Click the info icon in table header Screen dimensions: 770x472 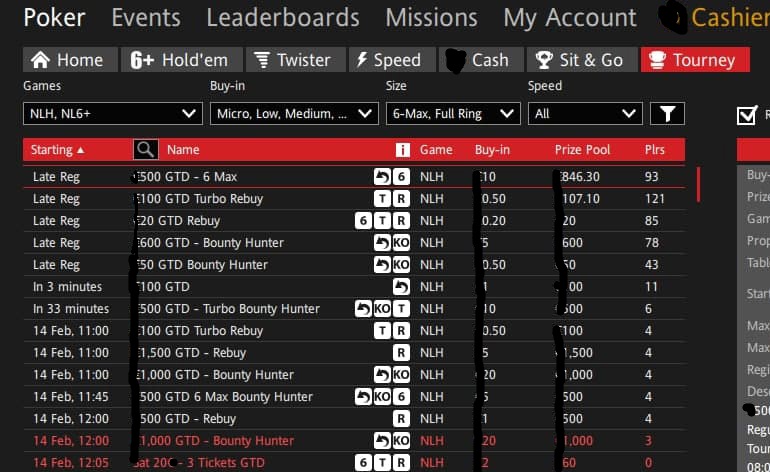(403, 150)
